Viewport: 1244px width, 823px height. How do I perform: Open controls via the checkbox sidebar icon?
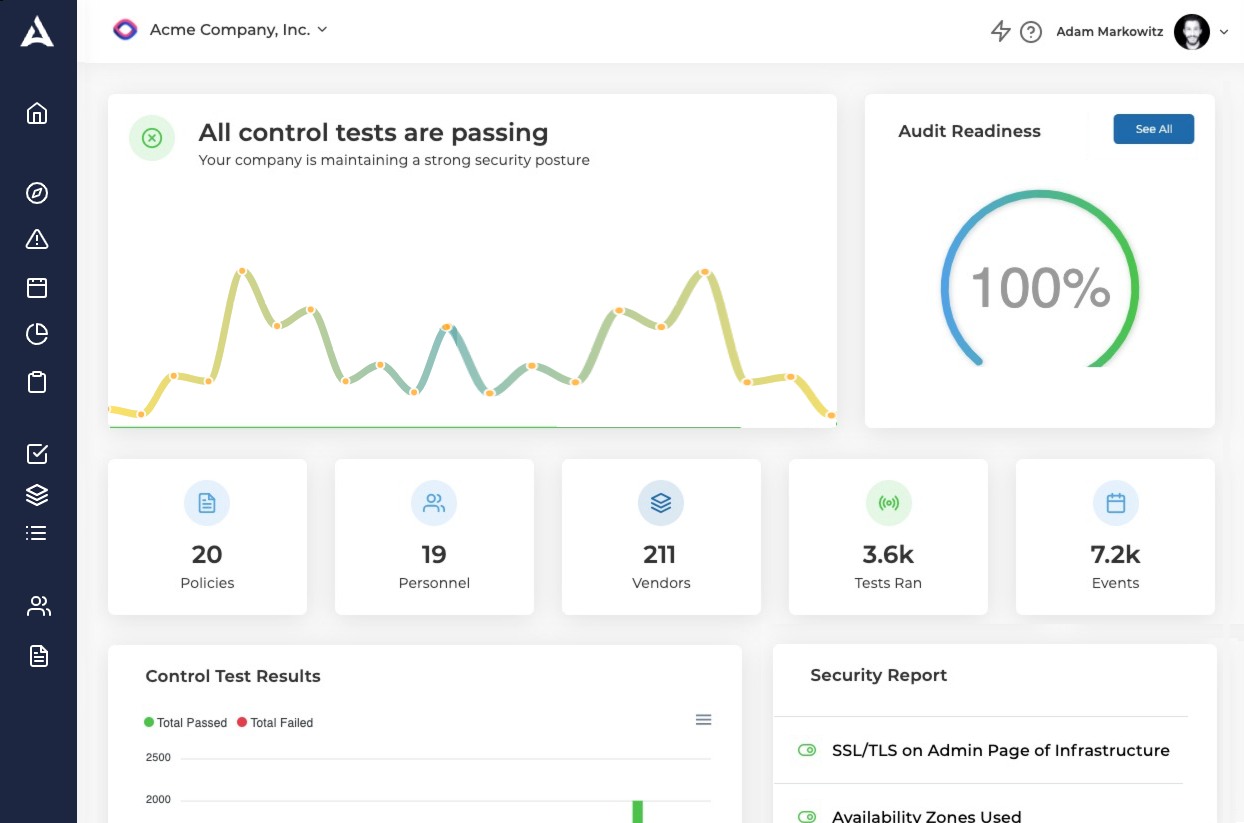pos(37,453)
